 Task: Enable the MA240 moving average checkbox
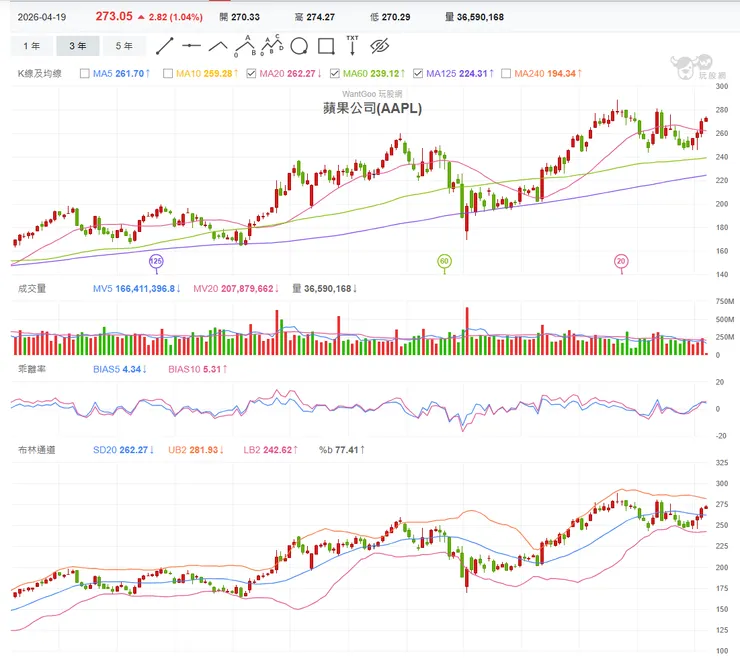coord(506,73)
